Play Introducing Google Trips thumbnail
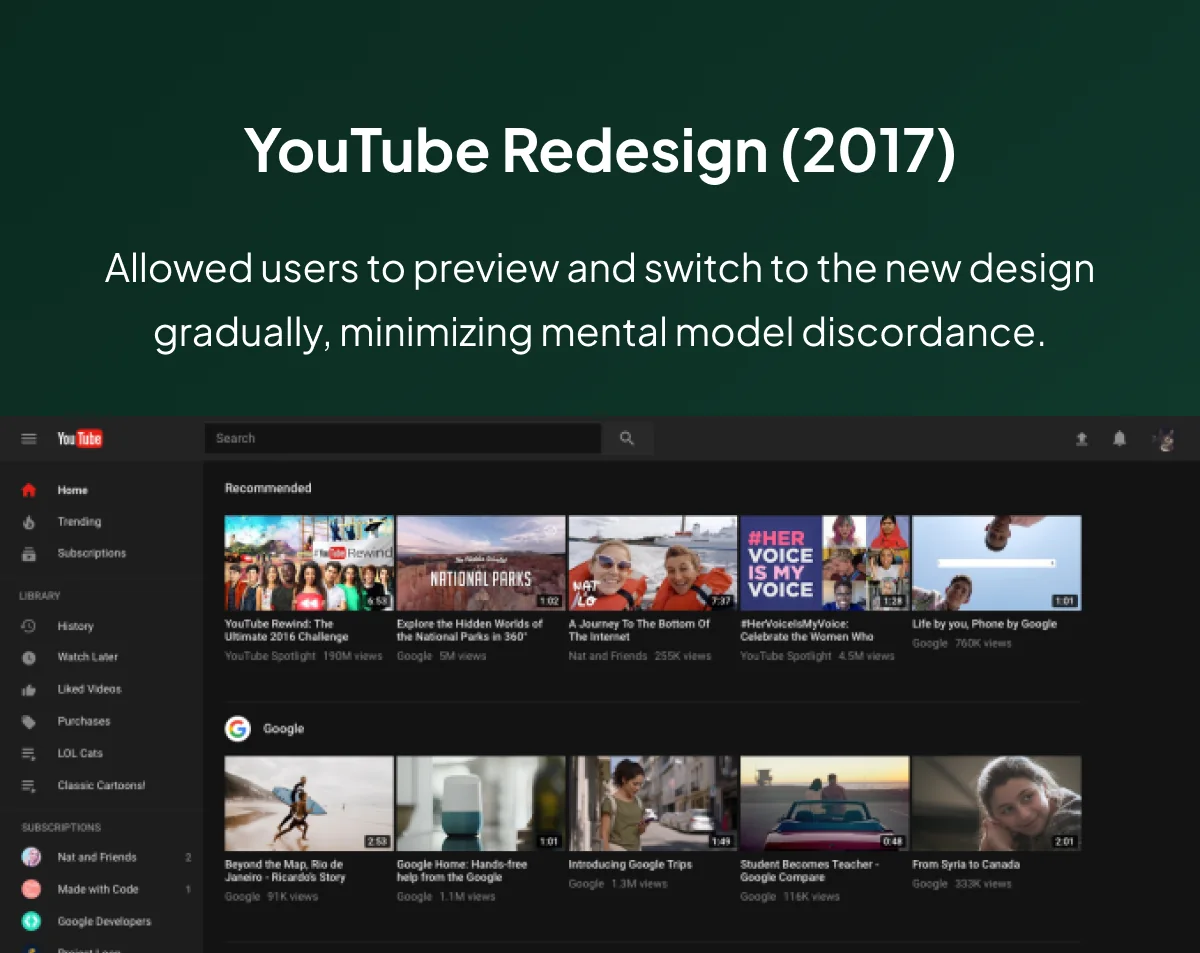The image size is (1200, 953). (653, 803)
